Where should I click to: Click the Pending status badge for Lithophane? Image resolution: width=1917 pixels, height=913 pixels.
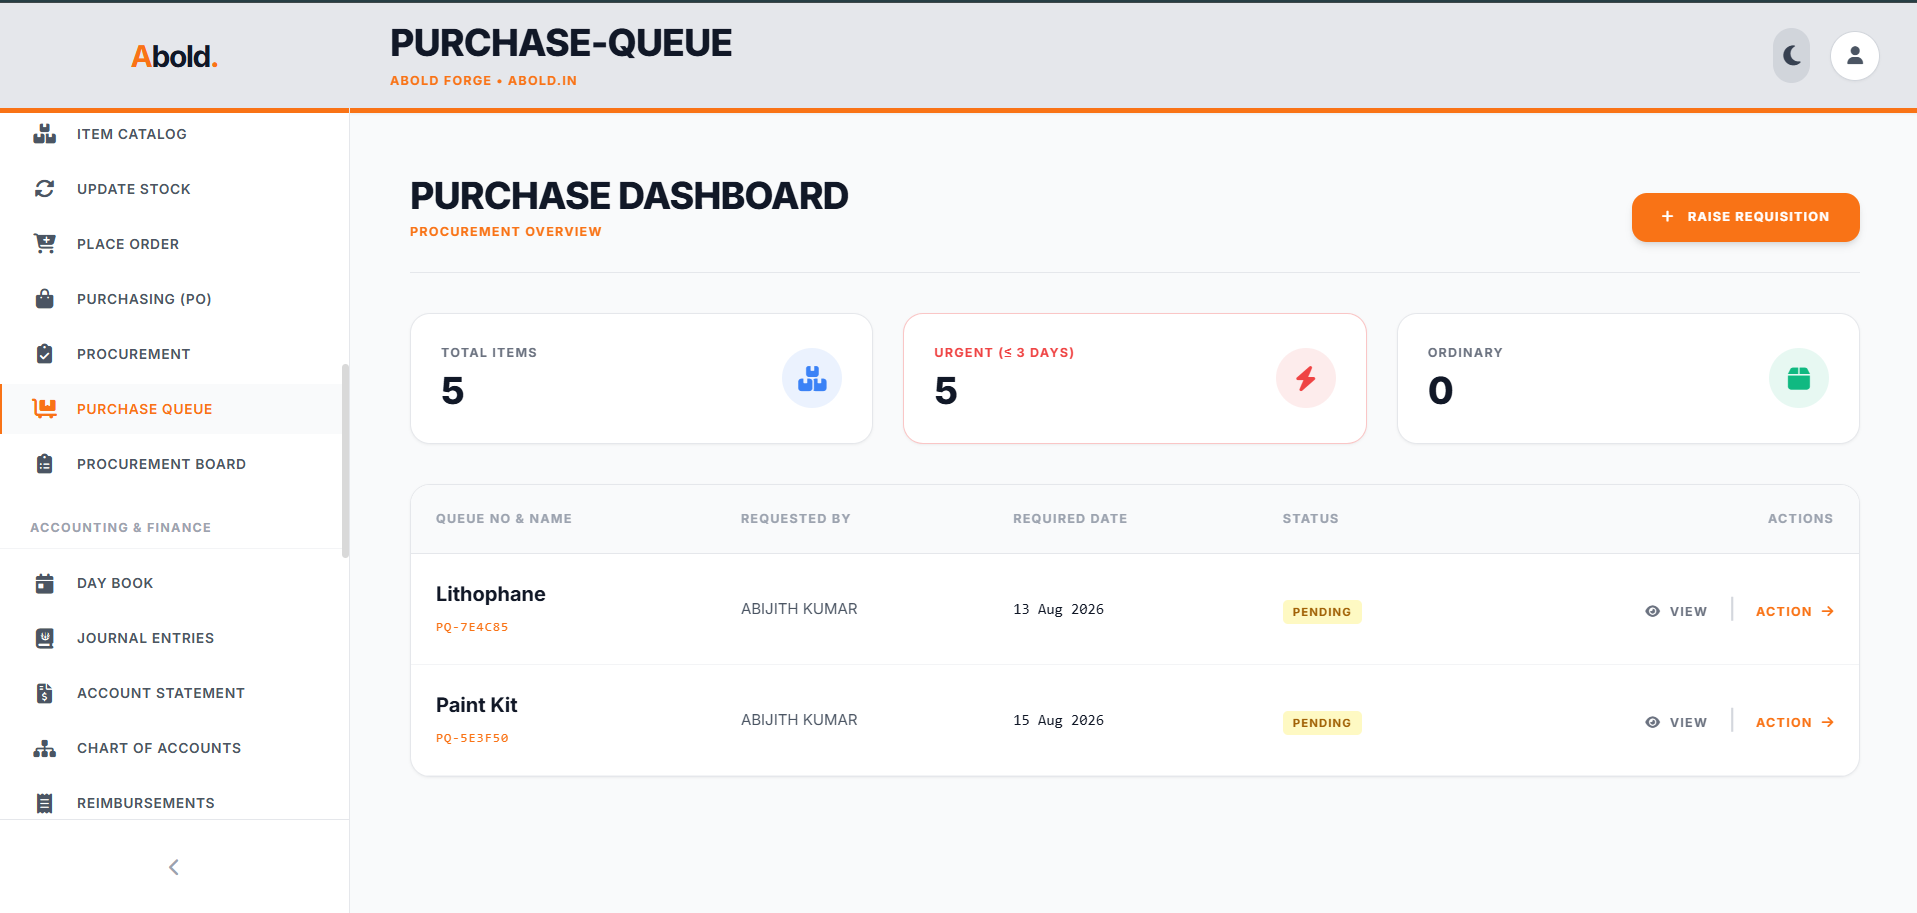click(1321, 612)
